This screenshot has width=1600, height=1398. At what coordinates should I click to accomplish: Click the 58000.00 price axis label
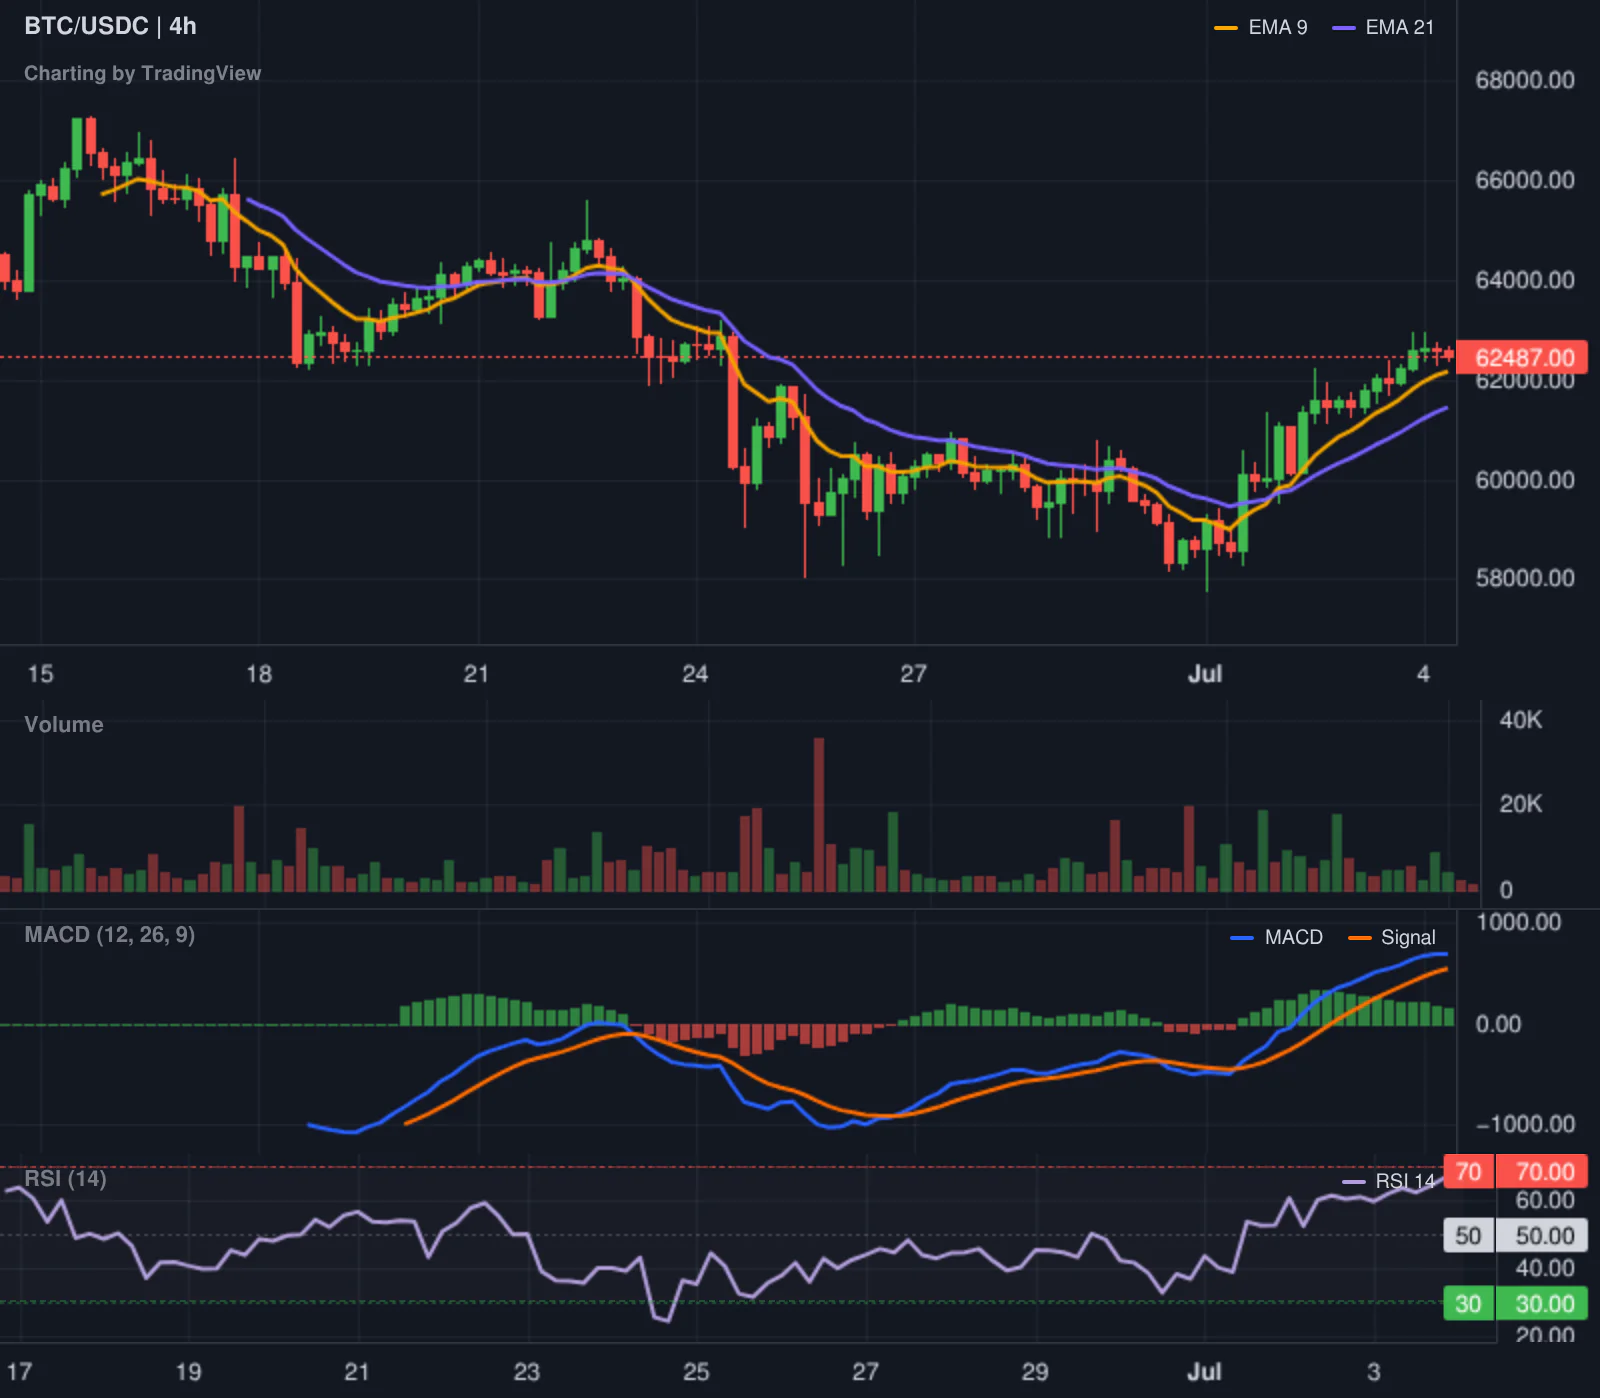click(1525, 578)
